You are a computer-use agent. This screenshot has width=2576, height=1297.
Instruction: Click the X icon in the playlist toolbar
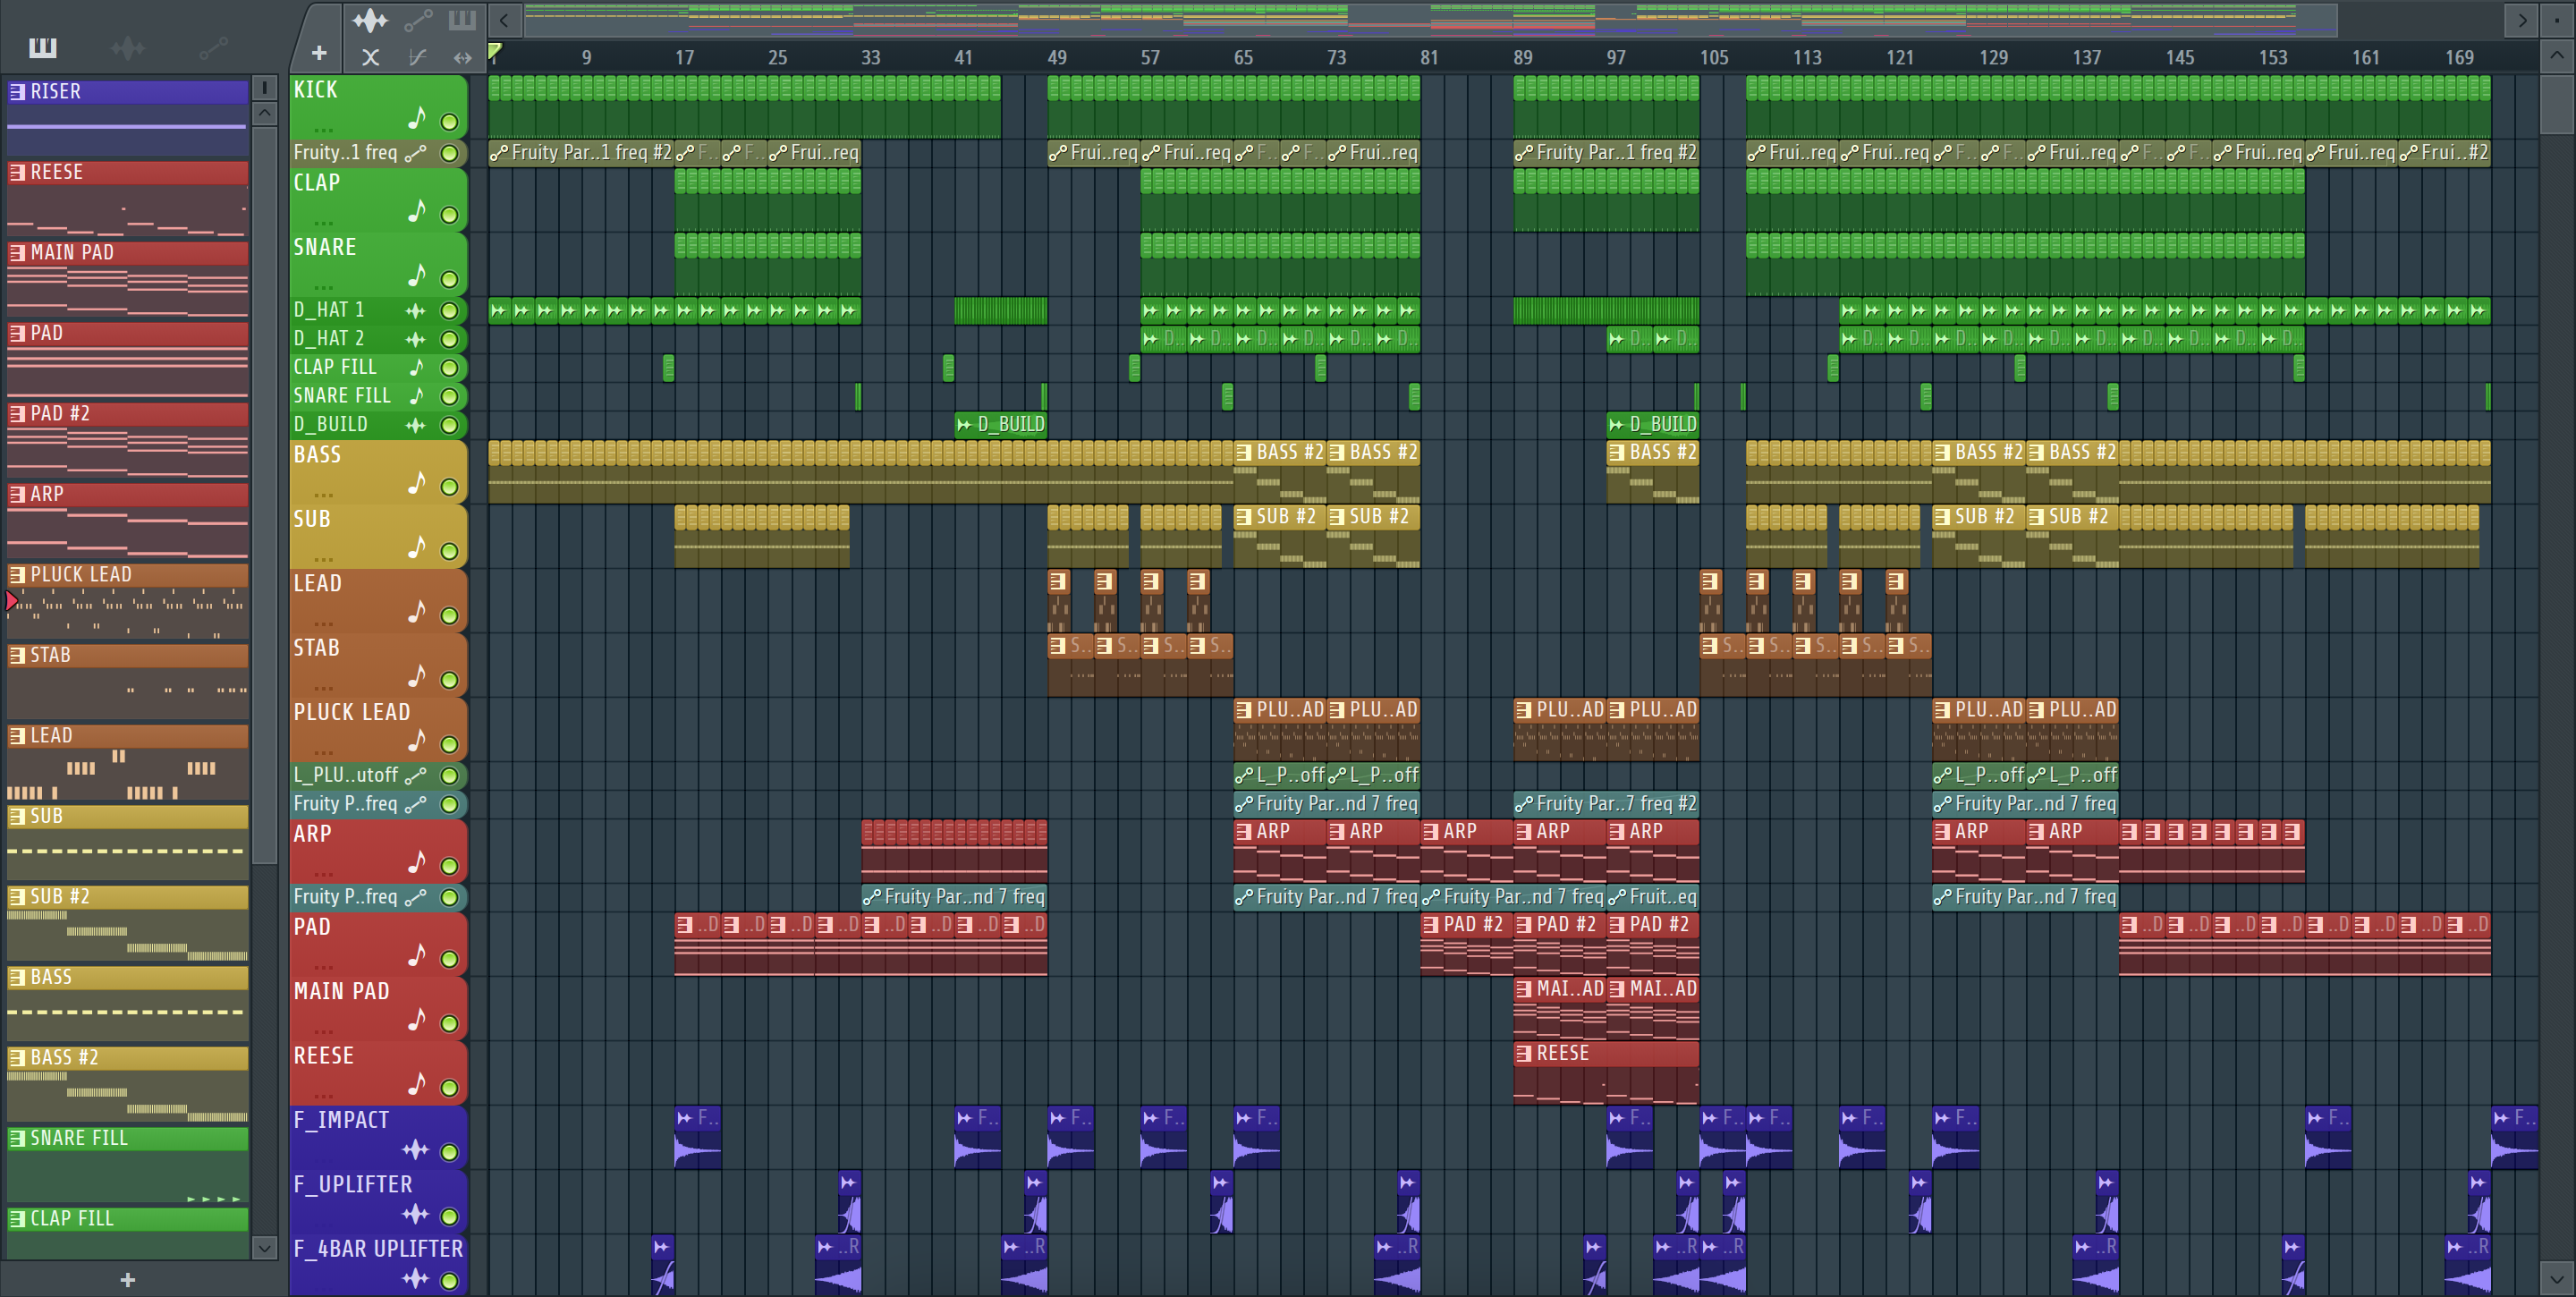click(370, 57)
